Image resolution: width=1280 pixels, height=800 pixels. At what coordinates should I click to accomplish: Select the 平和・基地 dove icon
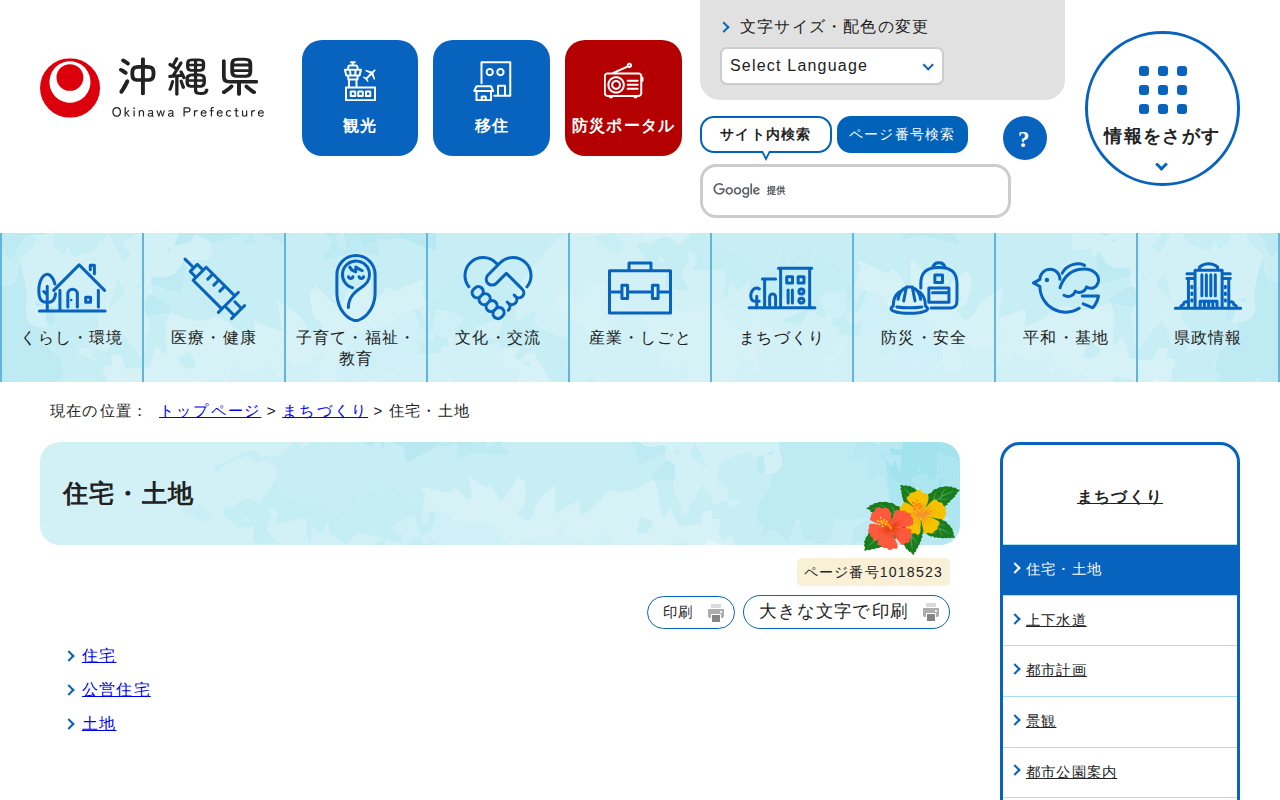1066,288
